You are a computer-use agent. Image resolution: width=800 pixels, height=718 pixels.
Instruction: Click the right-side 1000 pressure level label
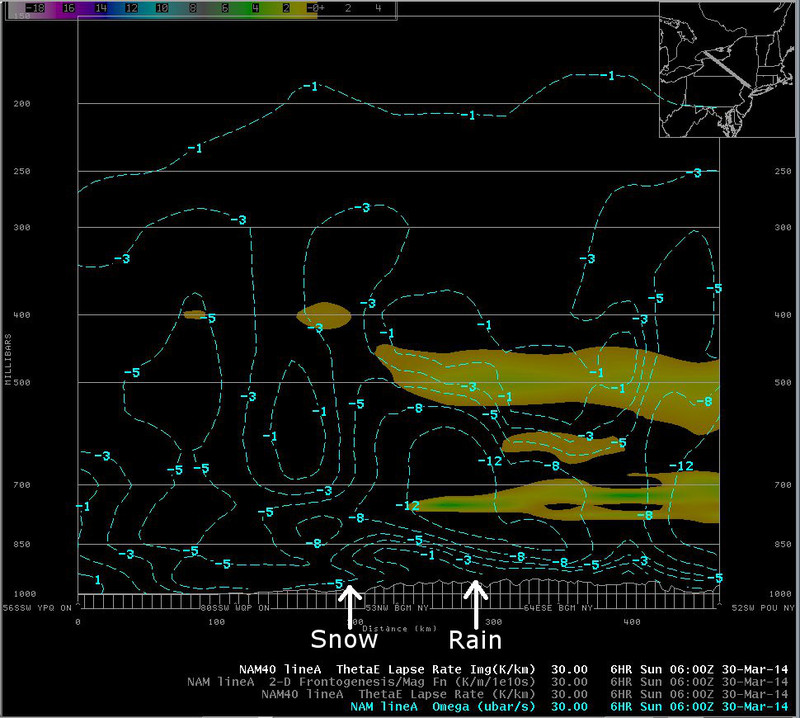click(x=781, y=594)
